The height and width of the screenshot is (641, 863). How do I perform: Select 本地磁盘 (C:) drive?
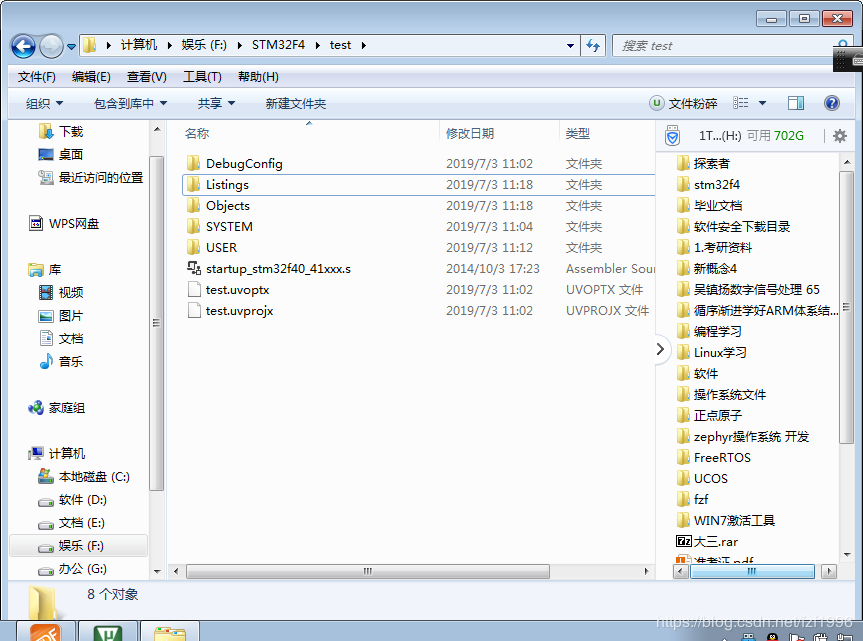94,476
